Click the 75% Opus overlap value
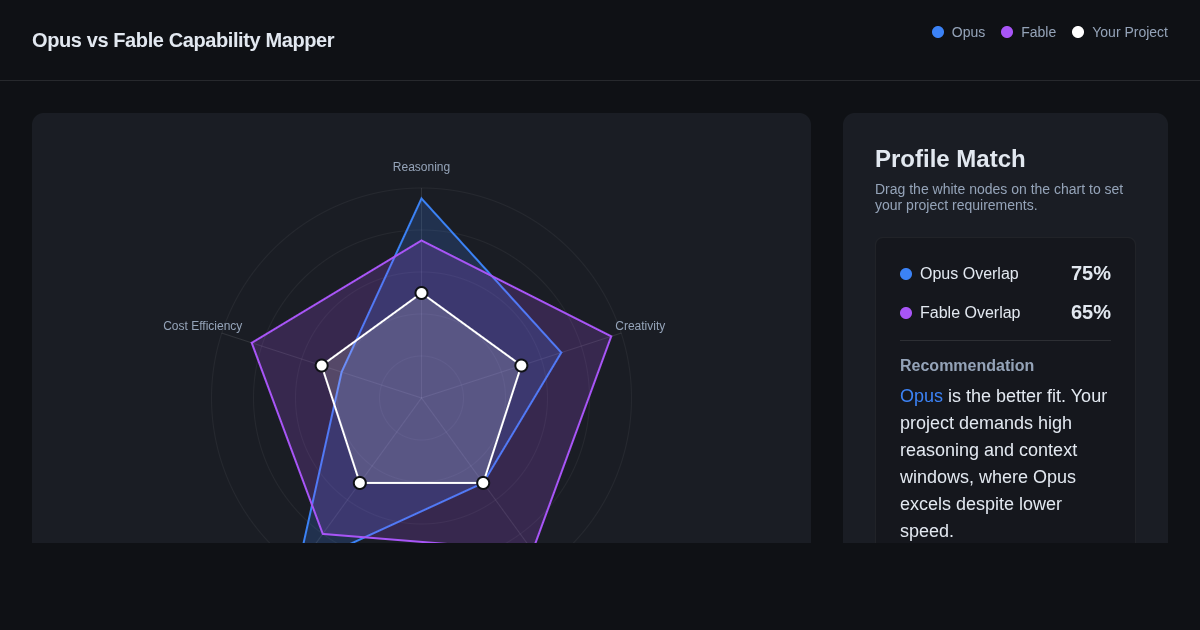1200x630 pixels. point(1091,273)
